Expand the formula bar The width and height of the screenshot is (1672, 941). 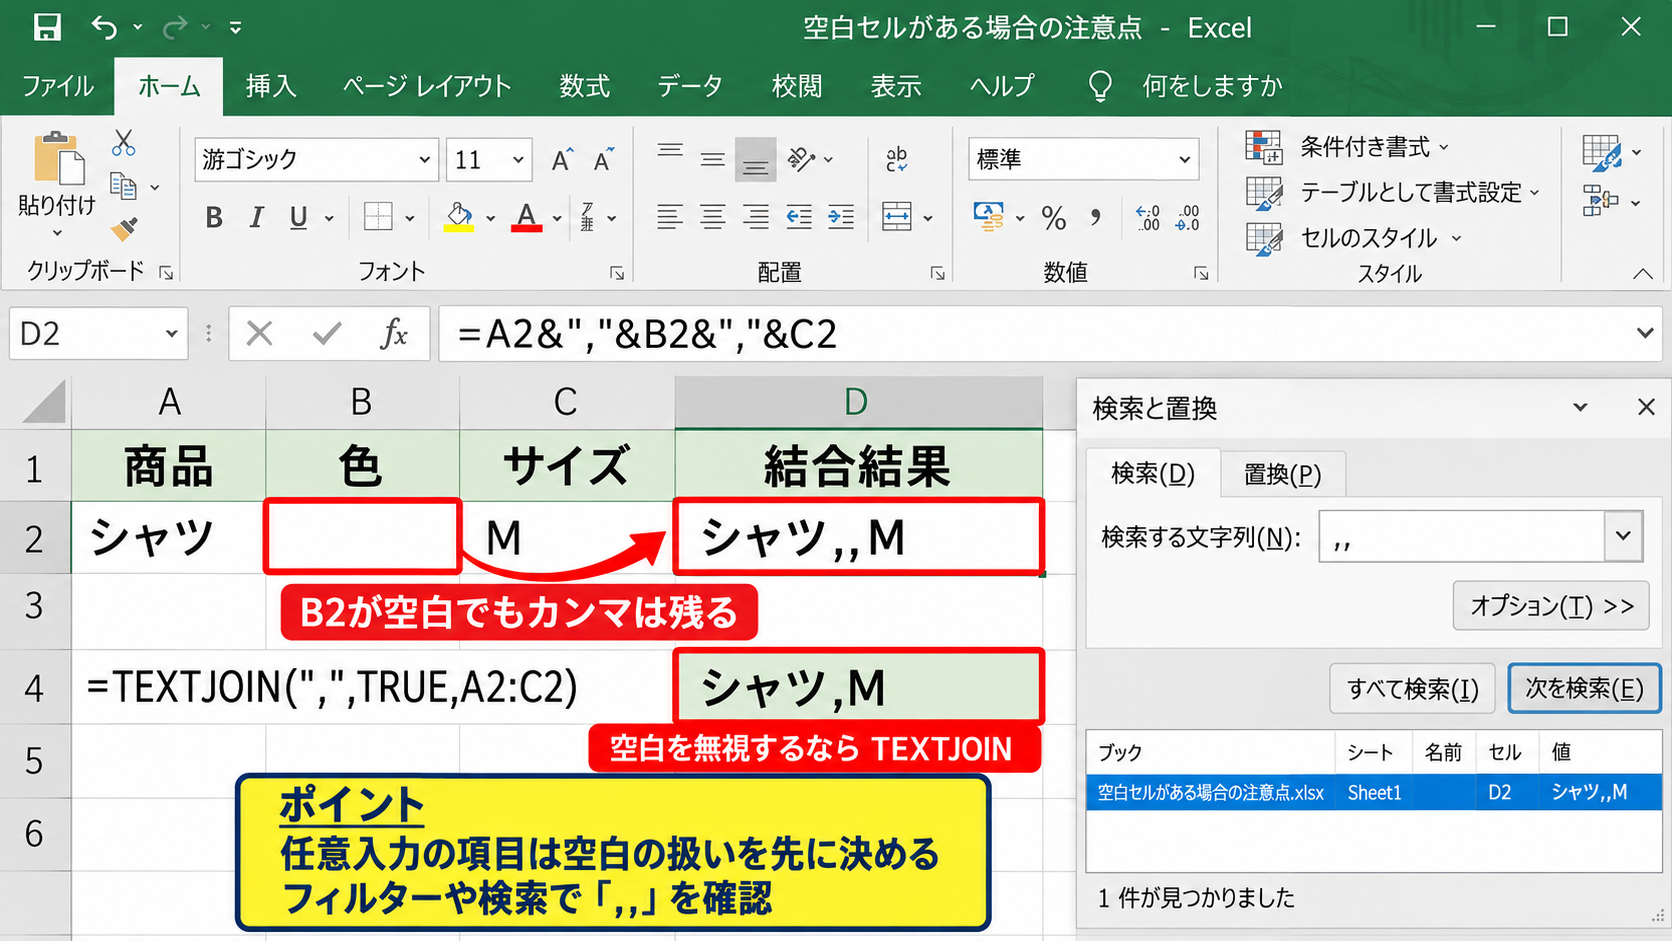click(1645, 333)
